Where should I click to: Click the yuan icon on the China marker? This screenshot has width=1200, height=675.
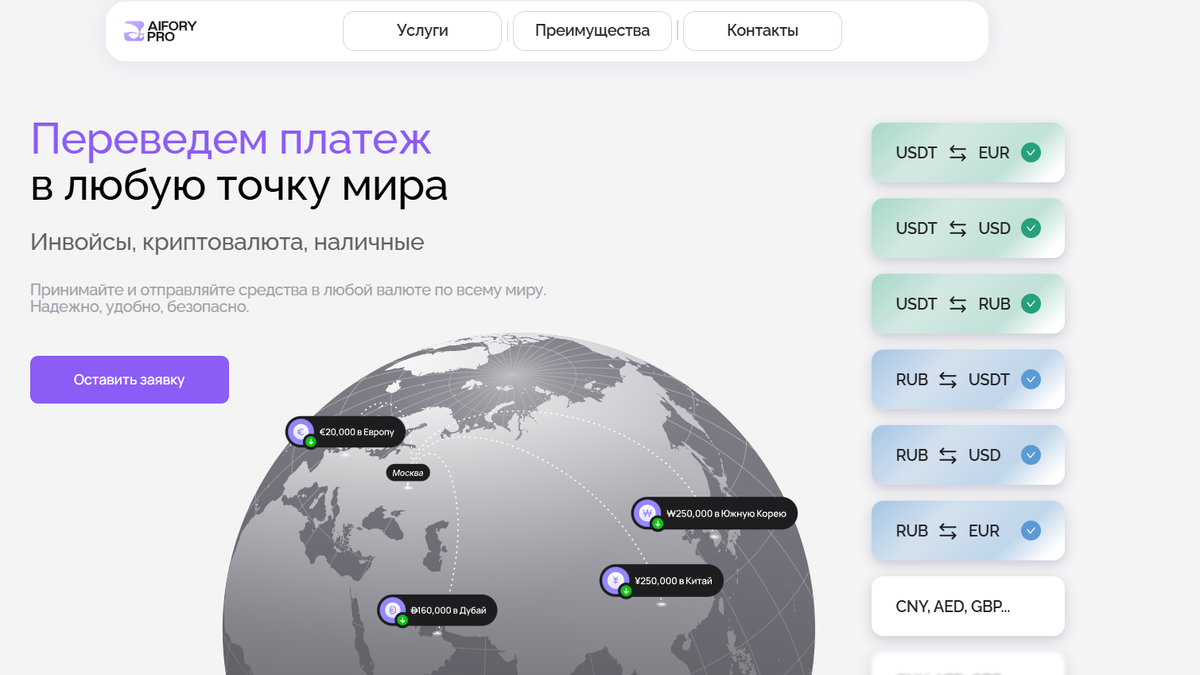coord(615,581)
